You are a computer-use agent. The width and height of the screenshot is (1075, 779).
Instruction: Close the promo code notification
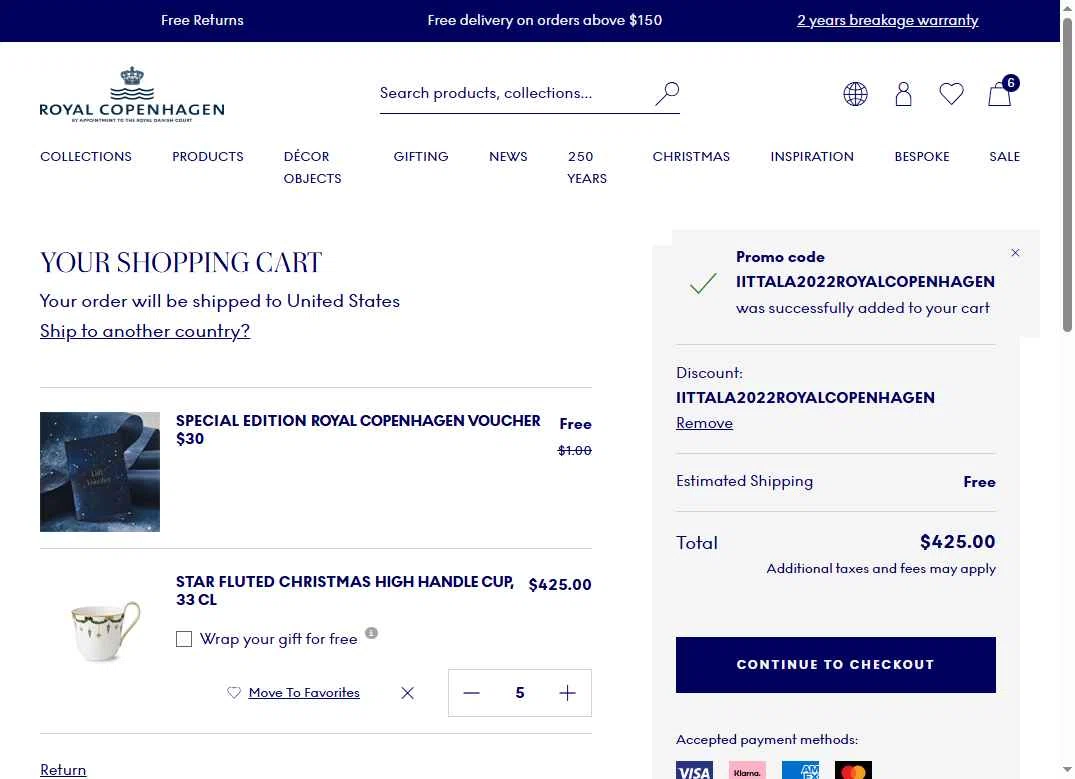1015,253
